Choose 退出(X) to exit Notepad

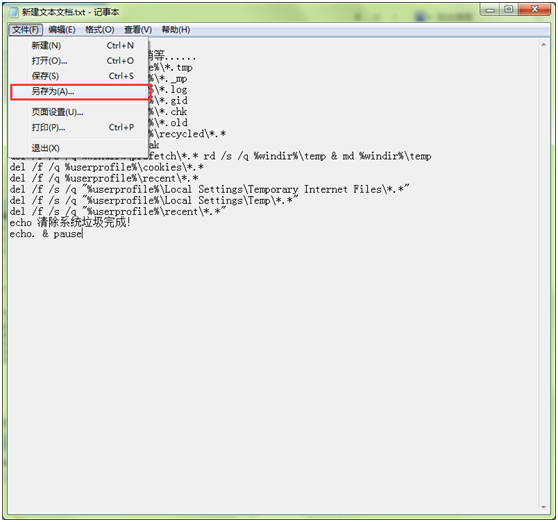(x=79, y=148)
